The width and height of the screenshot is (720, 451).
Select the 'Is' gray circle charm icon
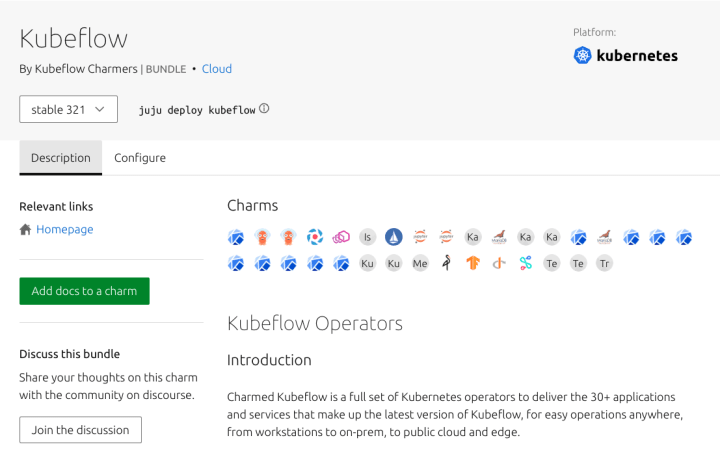(x=367, y=237)
